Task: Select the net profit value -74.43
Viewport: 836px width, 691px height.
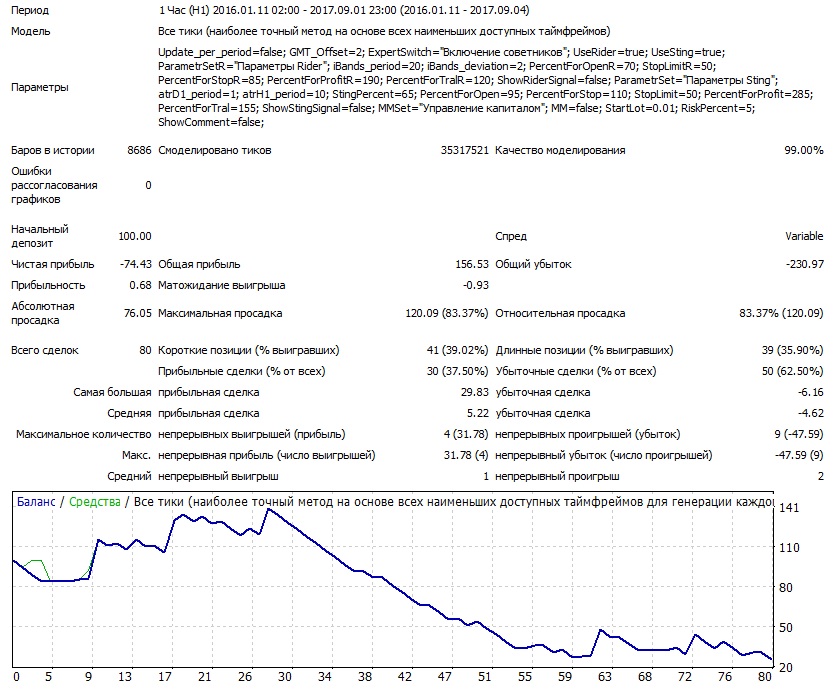Action: pyautogui.click(x=135, y=264)
